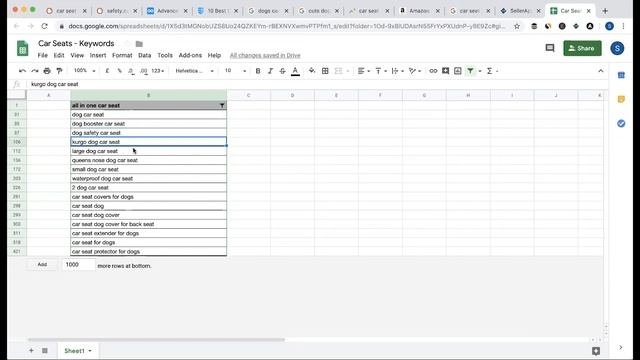The image size is (640, 360).
Task: Open the zoom 100% dropdown
Action: point(84,71)
